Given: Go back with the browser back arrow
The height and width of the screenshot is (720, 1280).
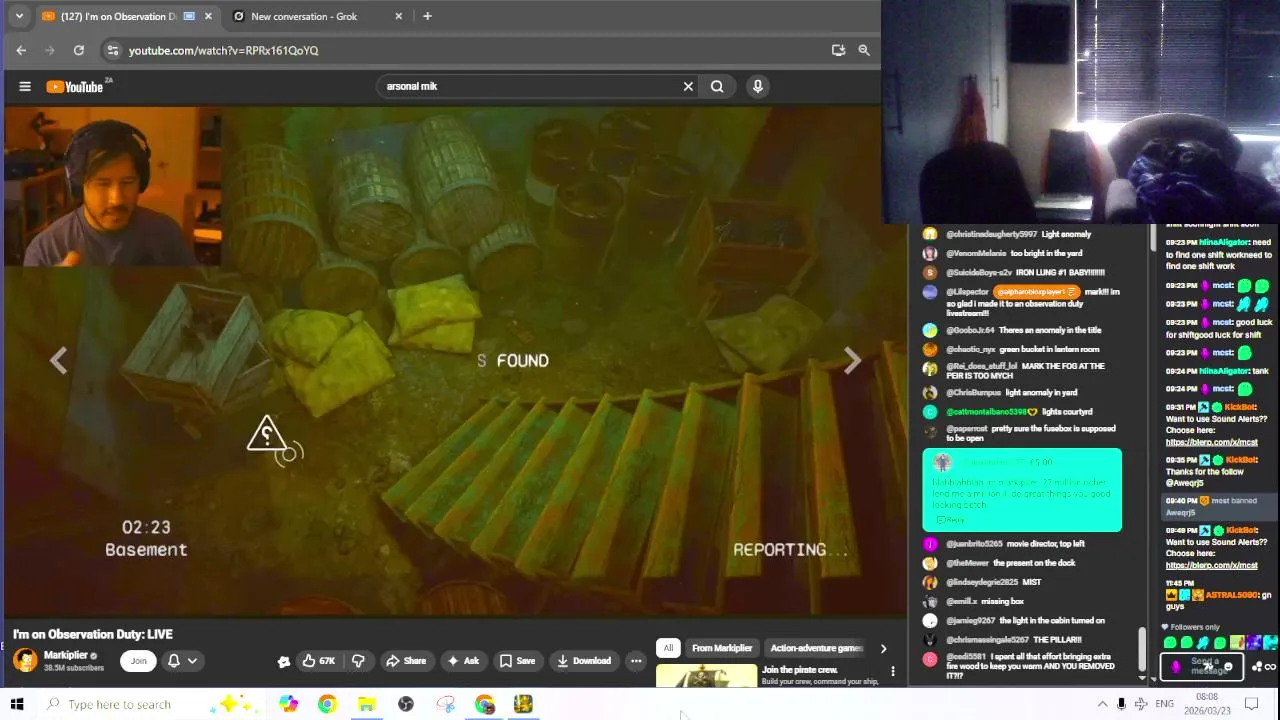Looking at the screenshot, I should click(21, 50).
